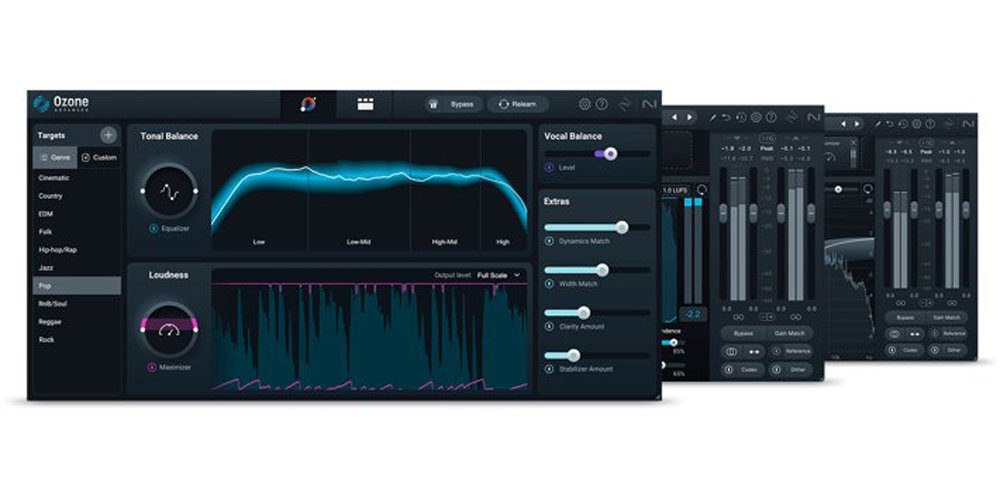Image resolution: width=1000 pixels, height=500 pixels.
Task: Choose Jazz from the genre list
Action: [x=46, y=268]
